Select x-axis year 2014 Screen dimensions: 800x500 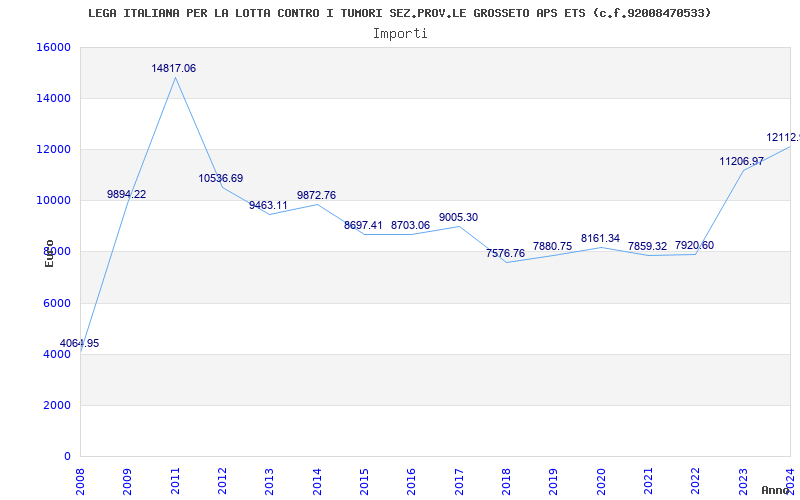317,482
